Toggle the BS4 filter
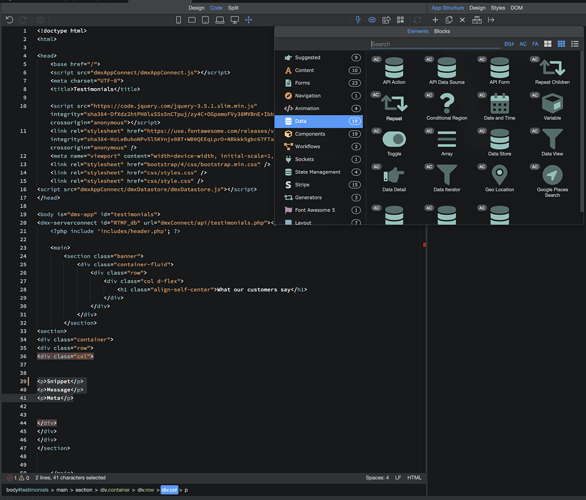 509,44
